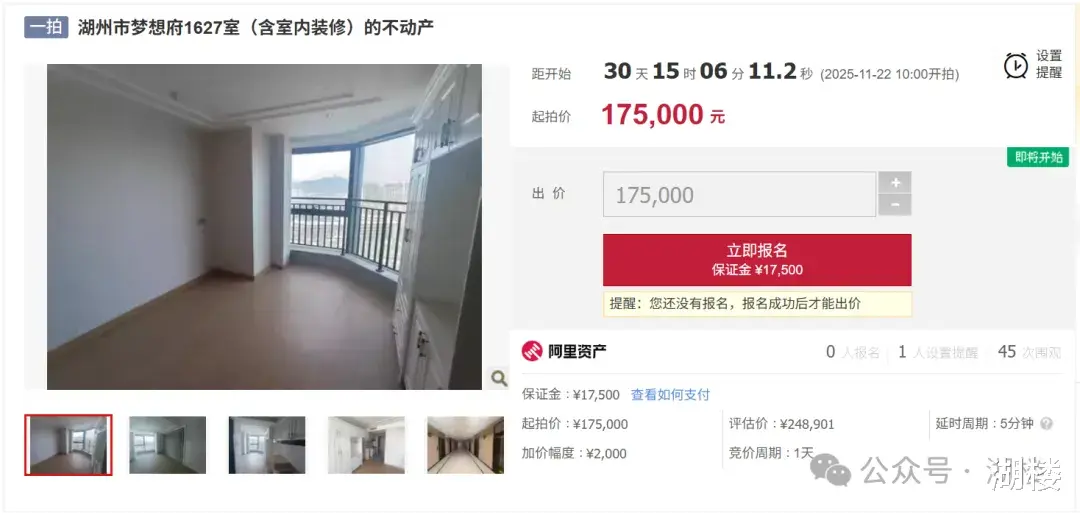Select the first room thumbnail
Viewport: 1080px width, 515px height.
click(x=68, y=445)
